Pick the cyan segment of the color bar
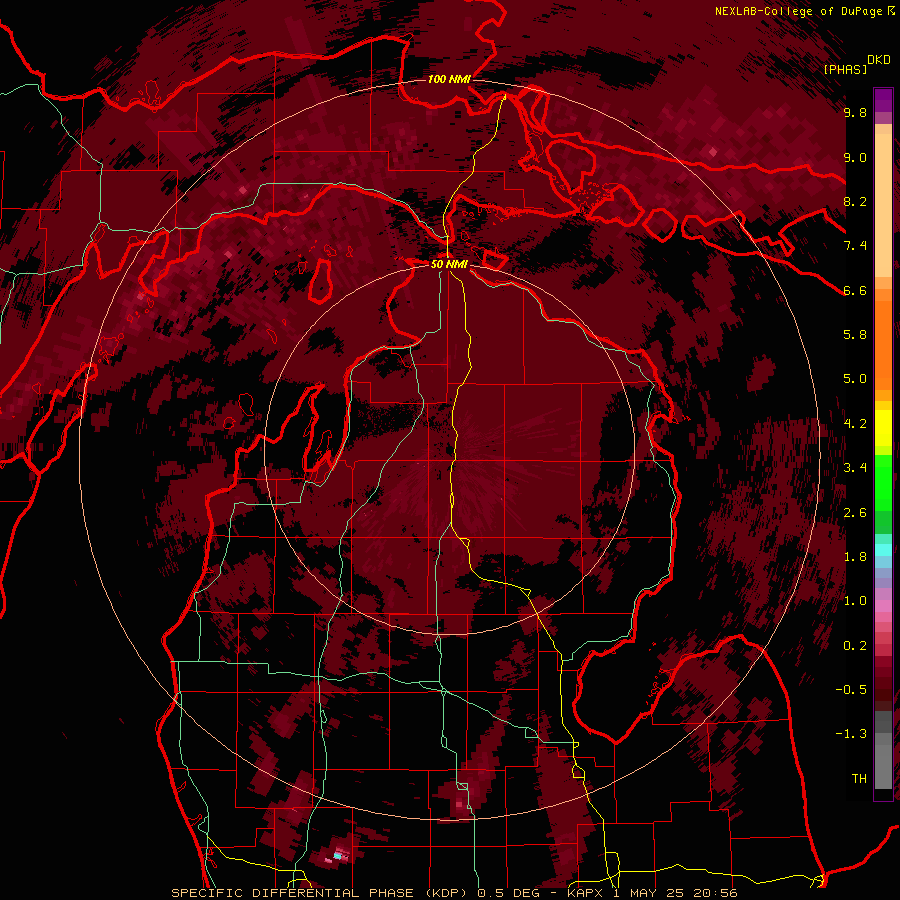 [x=883, y=550]
